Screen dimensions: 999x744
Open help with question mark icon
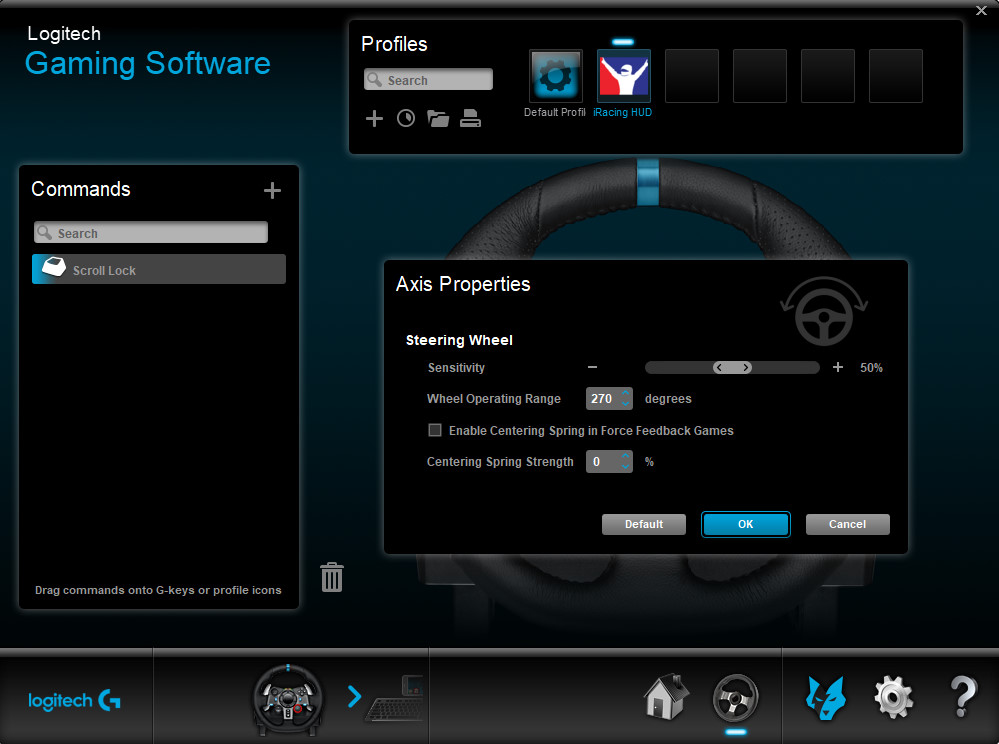click(962, 696)
